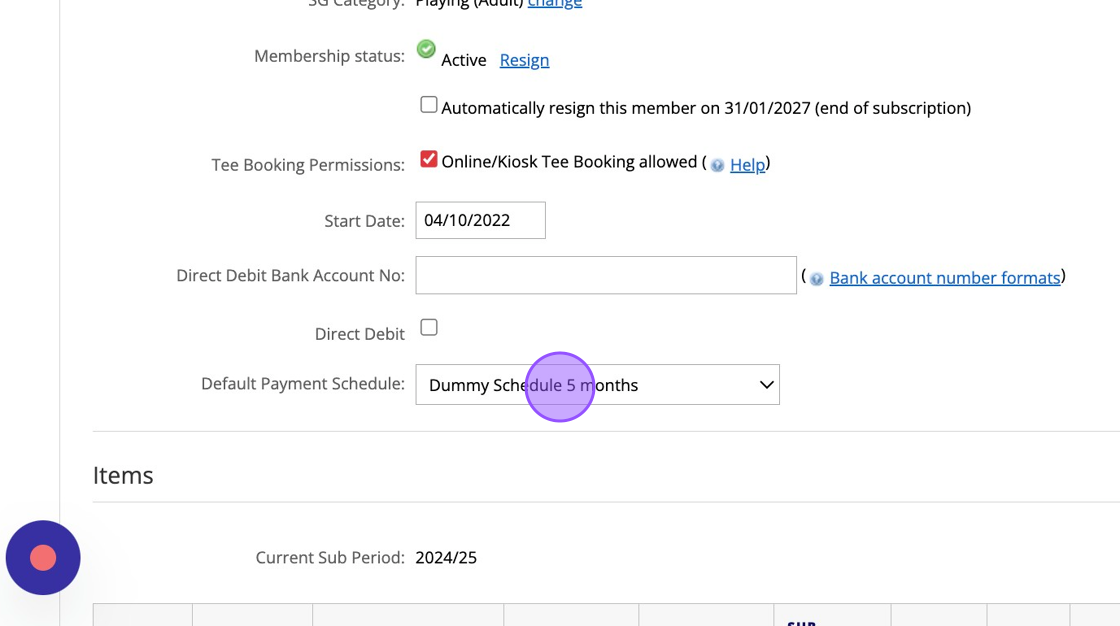Enable automatic resign on 31/01/2027 checkbox
Viewport: 1120px width, 626px height.
click(x=429, y=105)
